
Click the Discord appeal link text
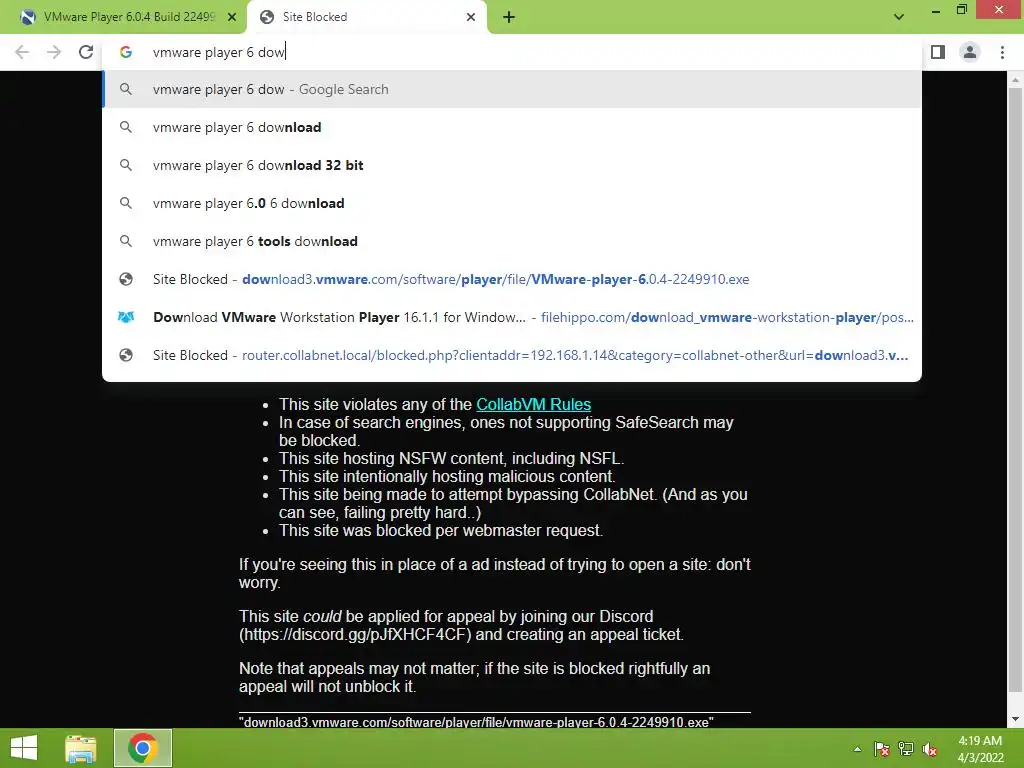355,635
